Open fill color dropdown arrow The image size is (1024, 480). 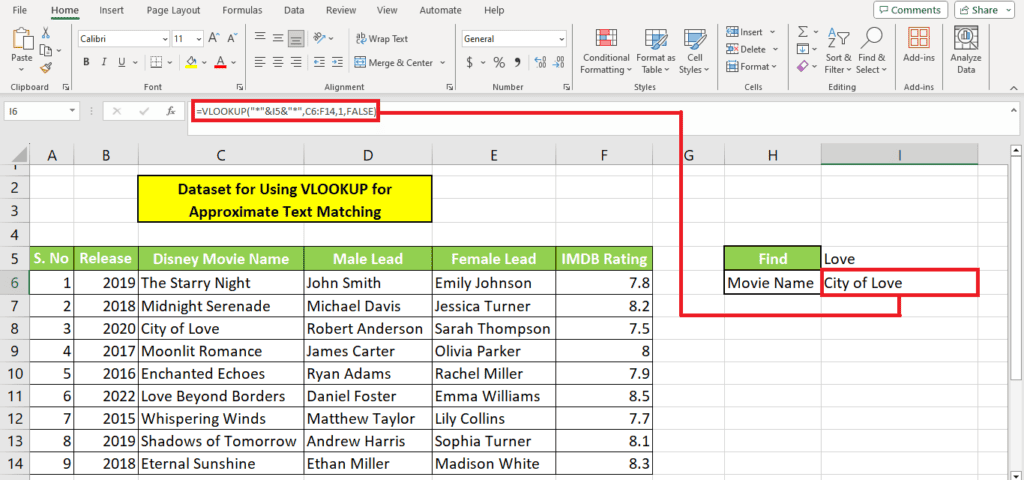coord(204,63)
